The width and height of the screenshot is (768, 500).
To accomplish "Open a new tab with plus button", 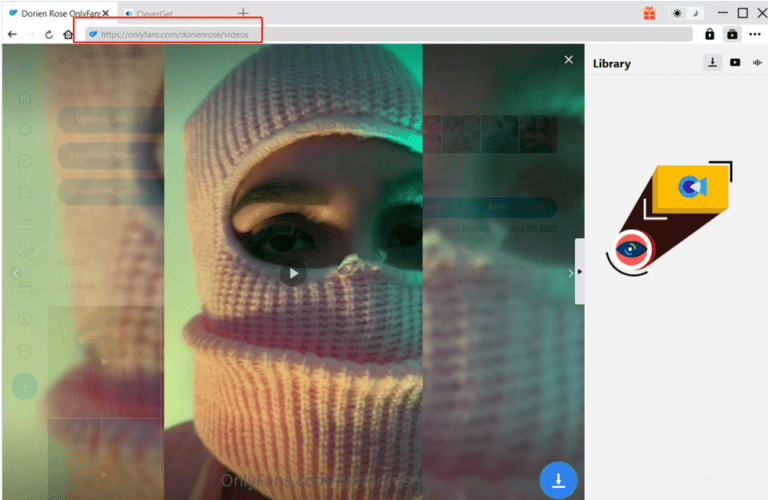I will click(243, 12).
